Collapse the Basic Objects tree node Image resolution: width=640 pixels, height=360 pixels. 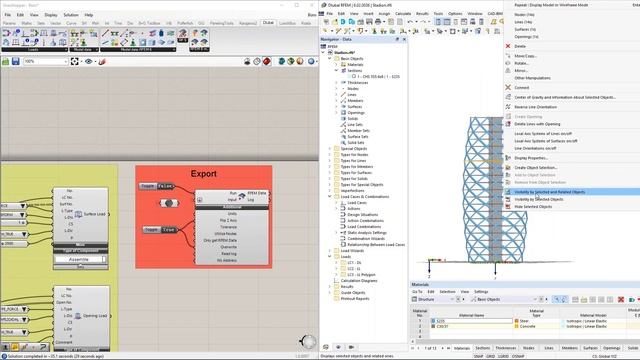tap(330, 58)
